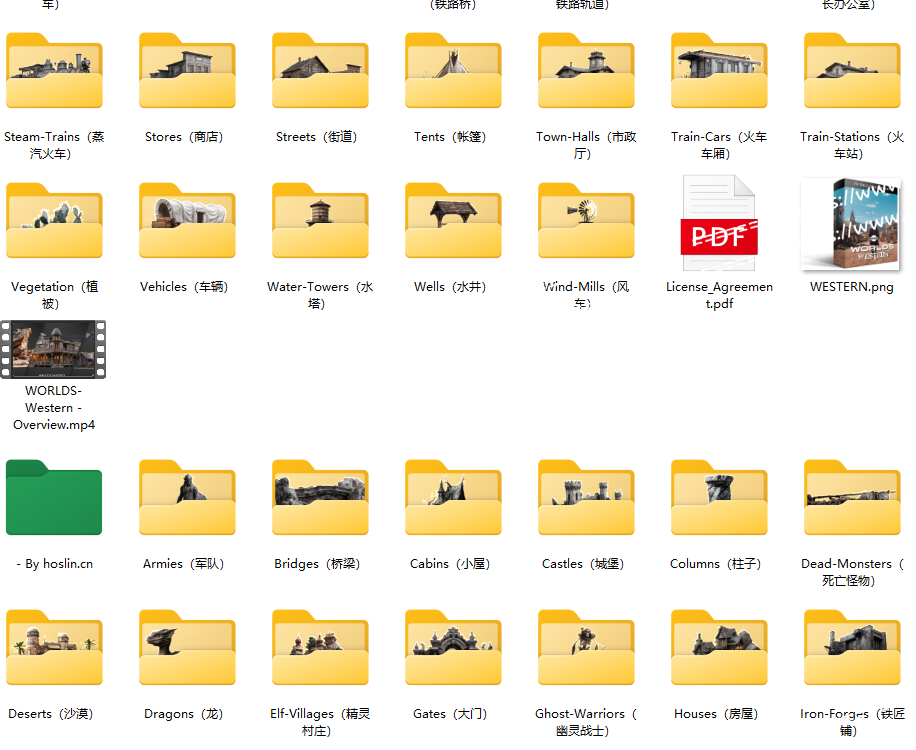Select the Train-Cars folder
This screenshot has height=750, width=916.
click(x=719, y=73)
